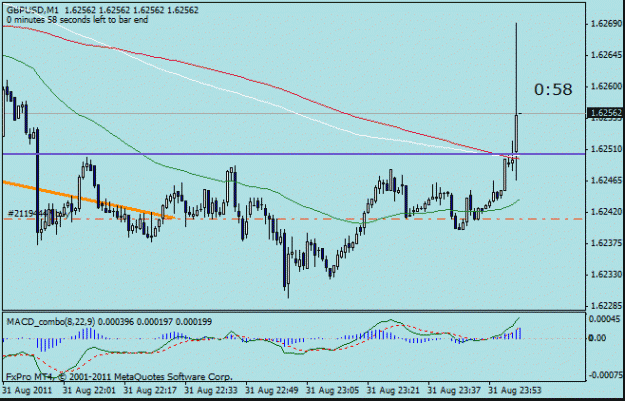625x401 pixels.
Task: Click the time axis label 31 Aug 2011
Action: pos(28,389)
